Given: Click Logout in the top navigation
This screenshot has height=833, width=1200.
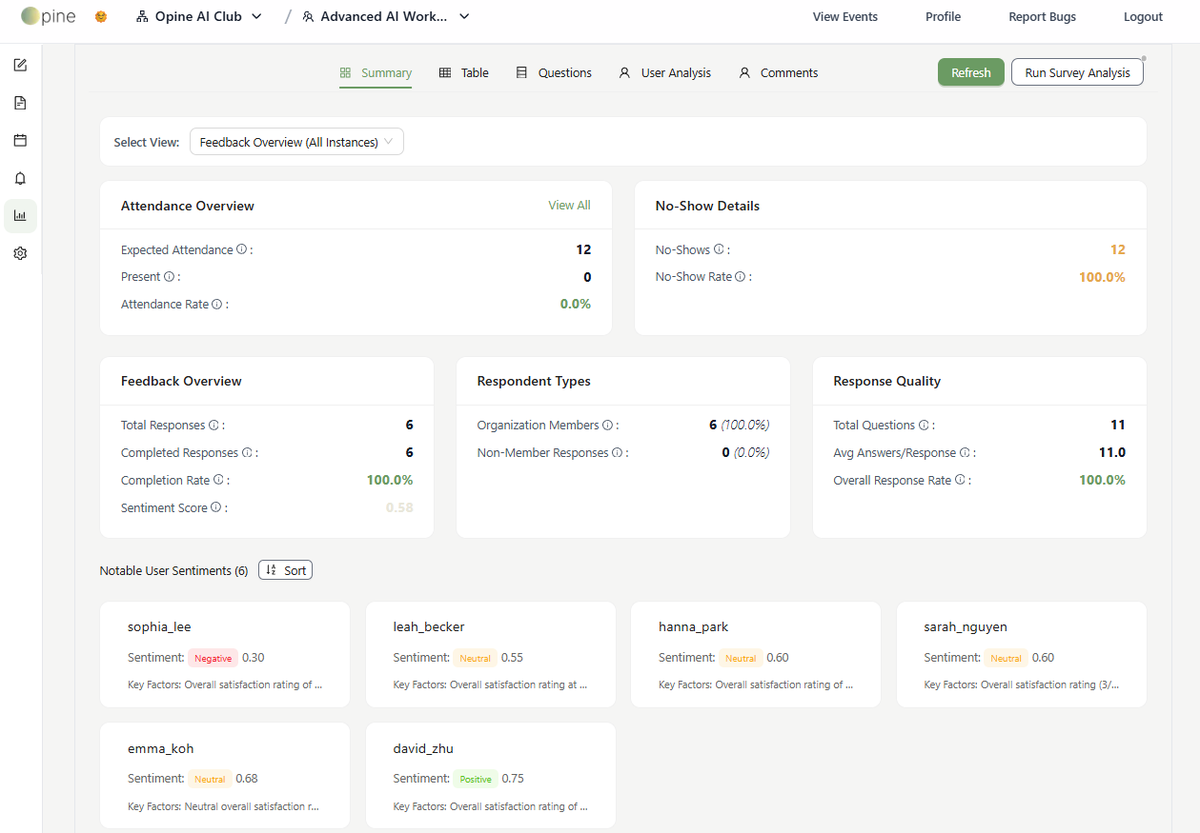Looking at the screenshot, I should click(1143, 17).
